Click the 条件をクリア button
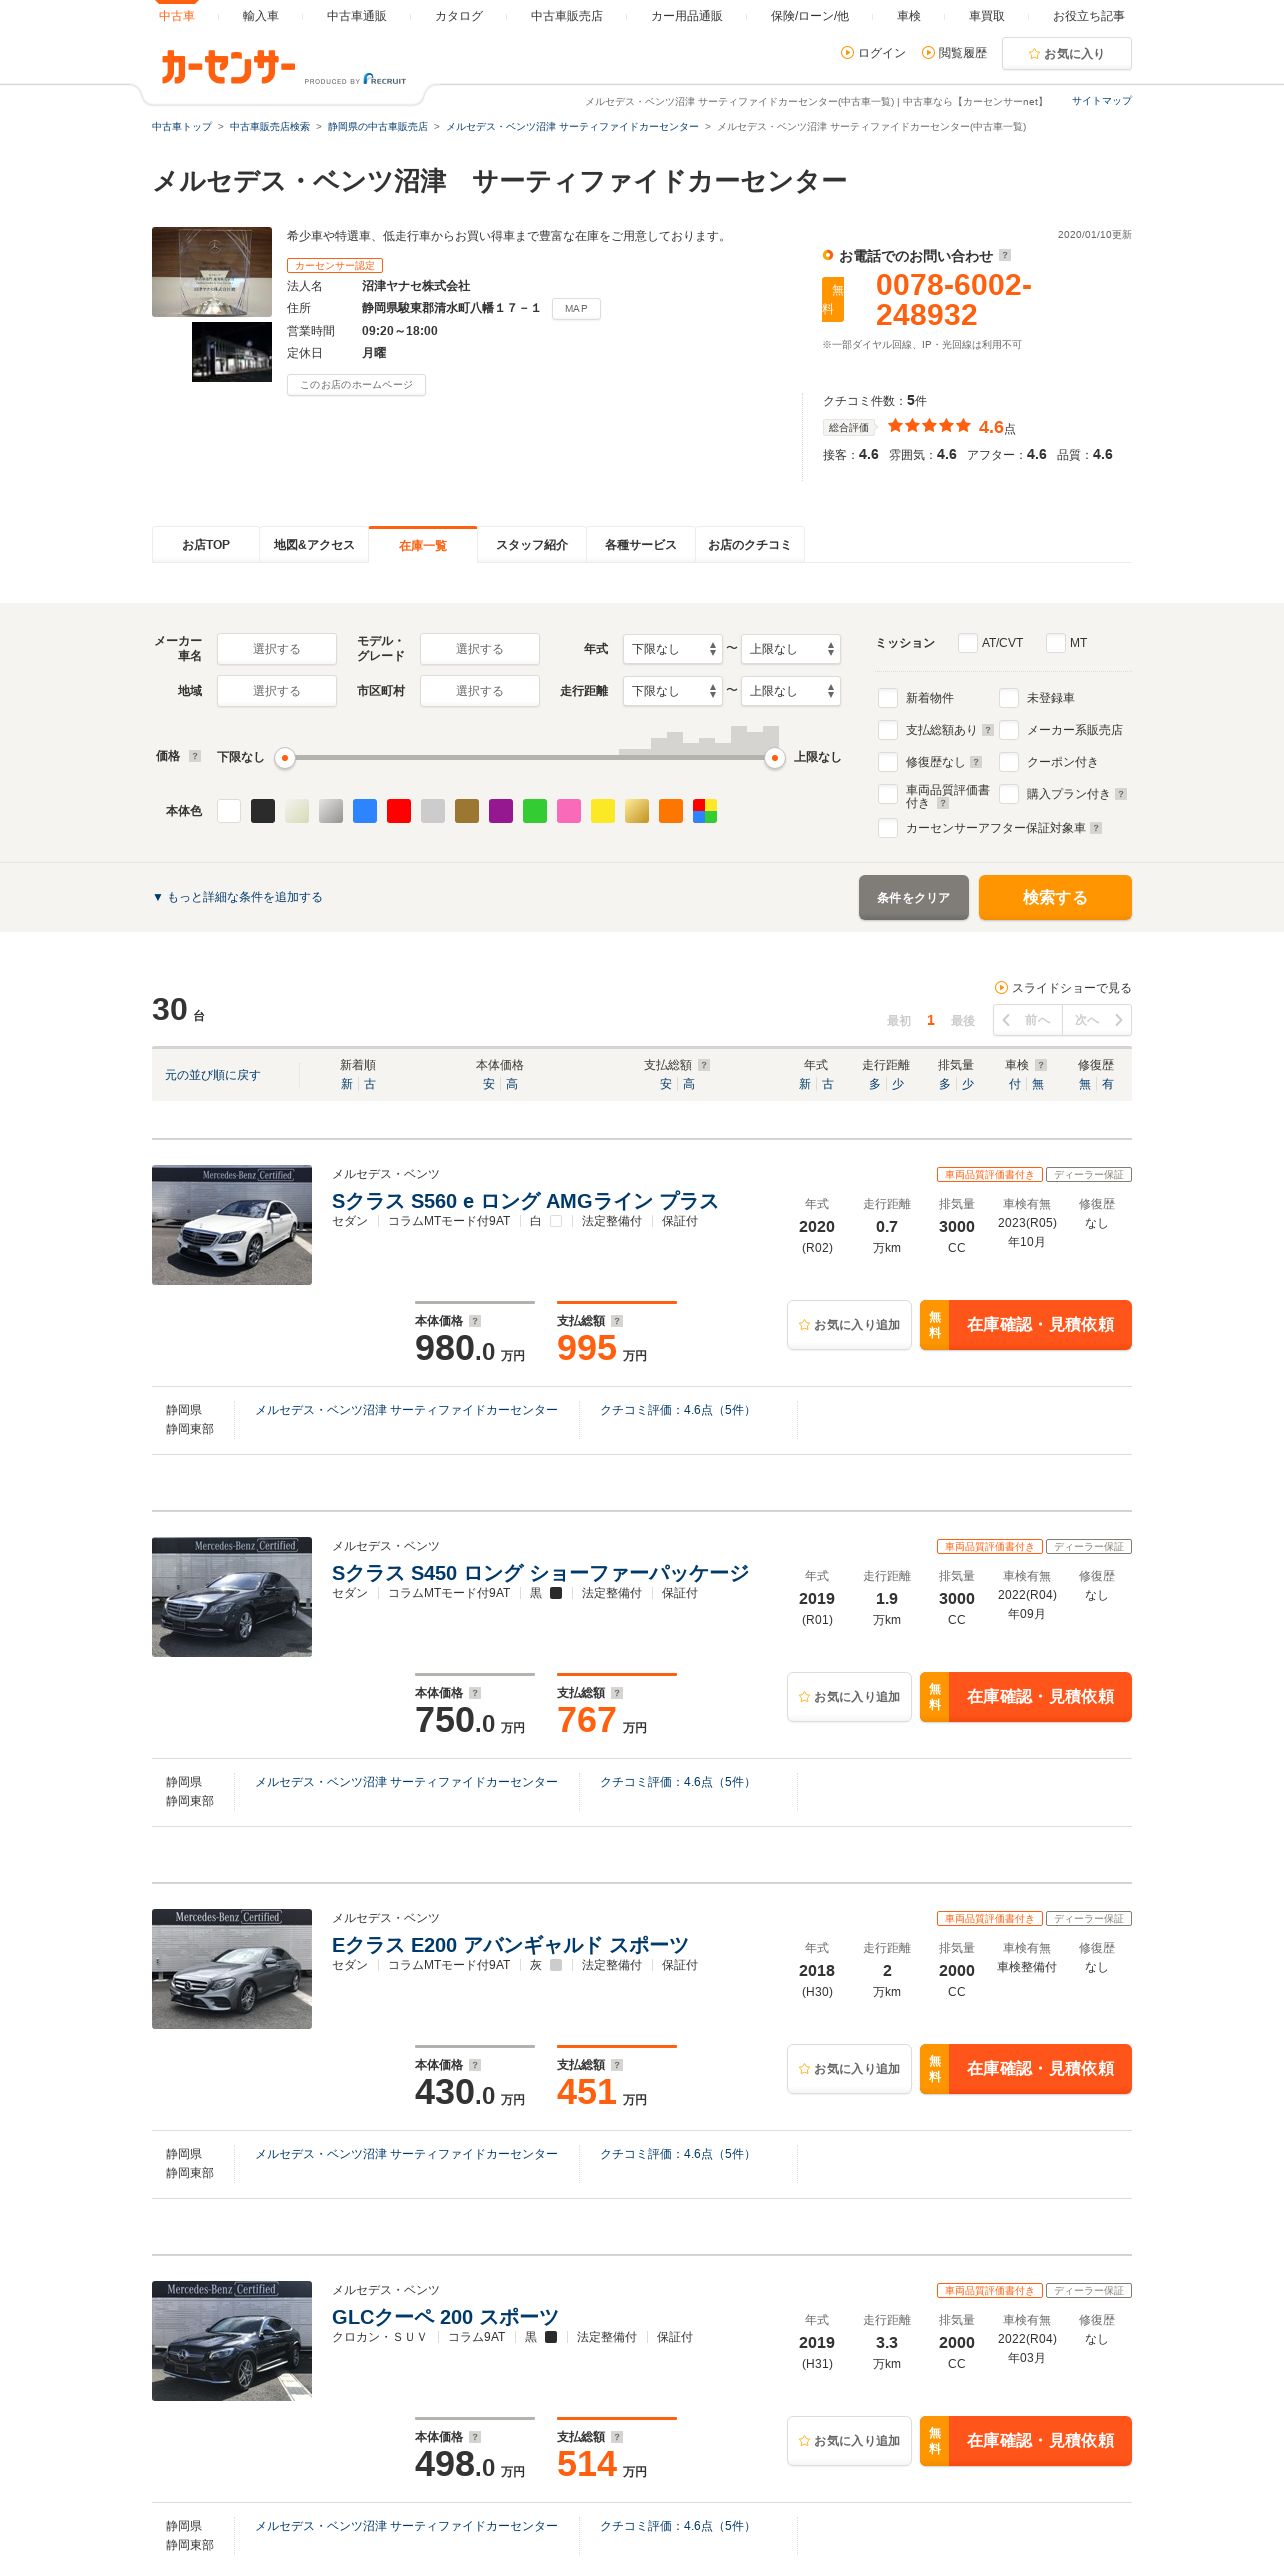The height and width of the screenshot is (2568, 1284). click(x=914, y=897)
